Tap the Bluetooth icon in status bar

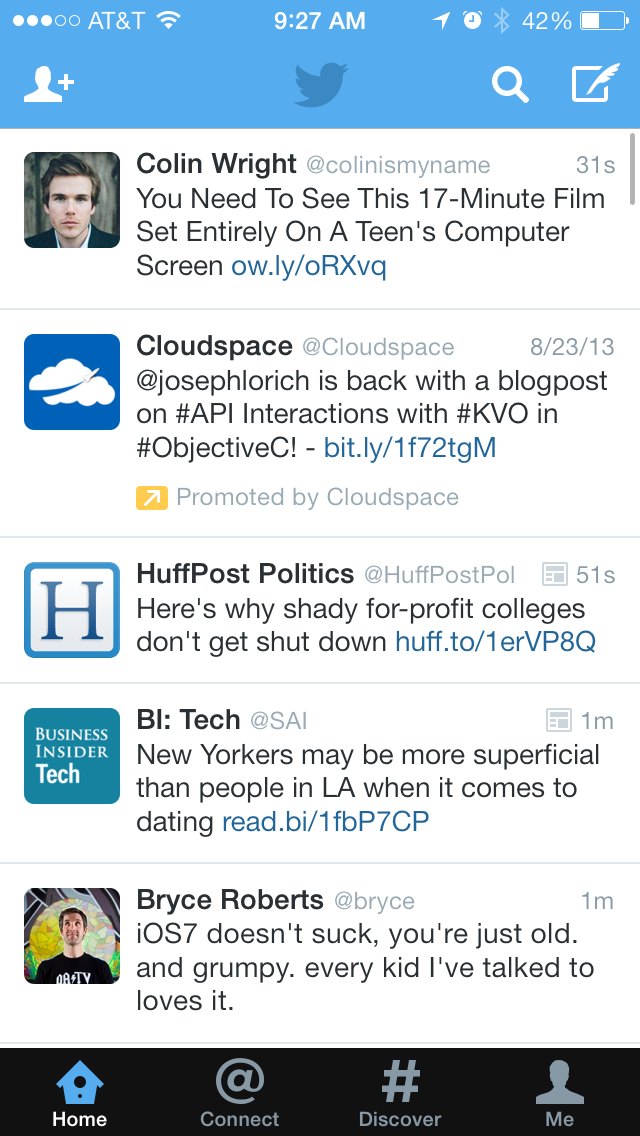501,20
